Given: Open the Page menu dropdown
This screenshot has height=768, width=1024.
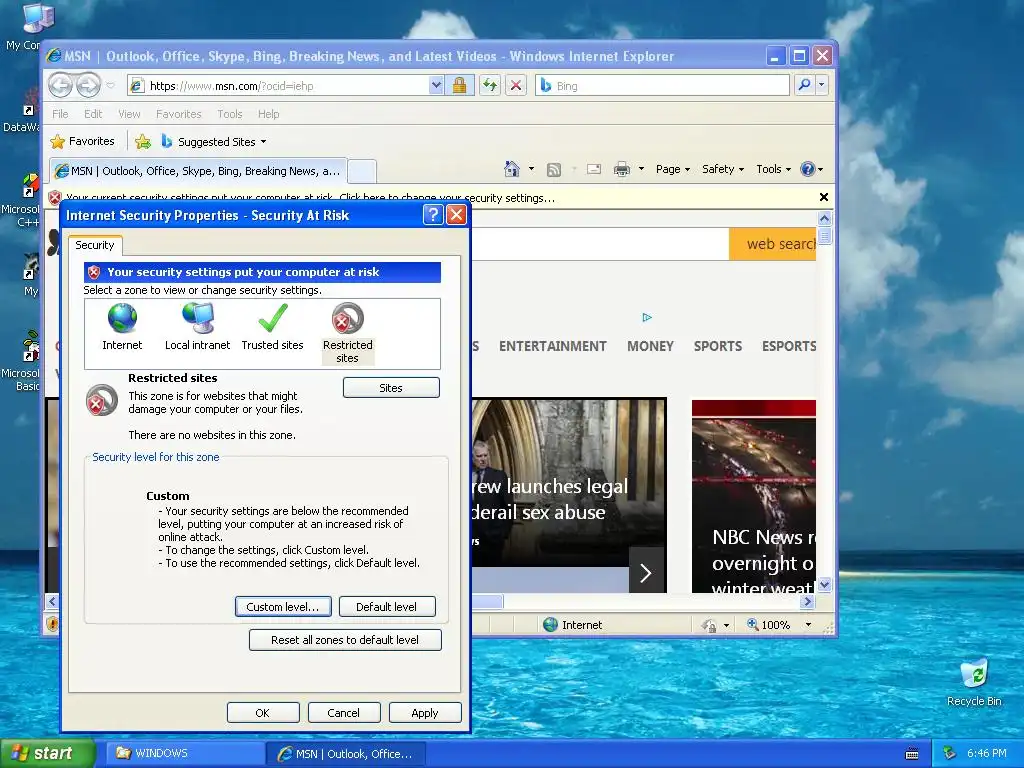Looking at the screenshot, I should pos(673,169).
